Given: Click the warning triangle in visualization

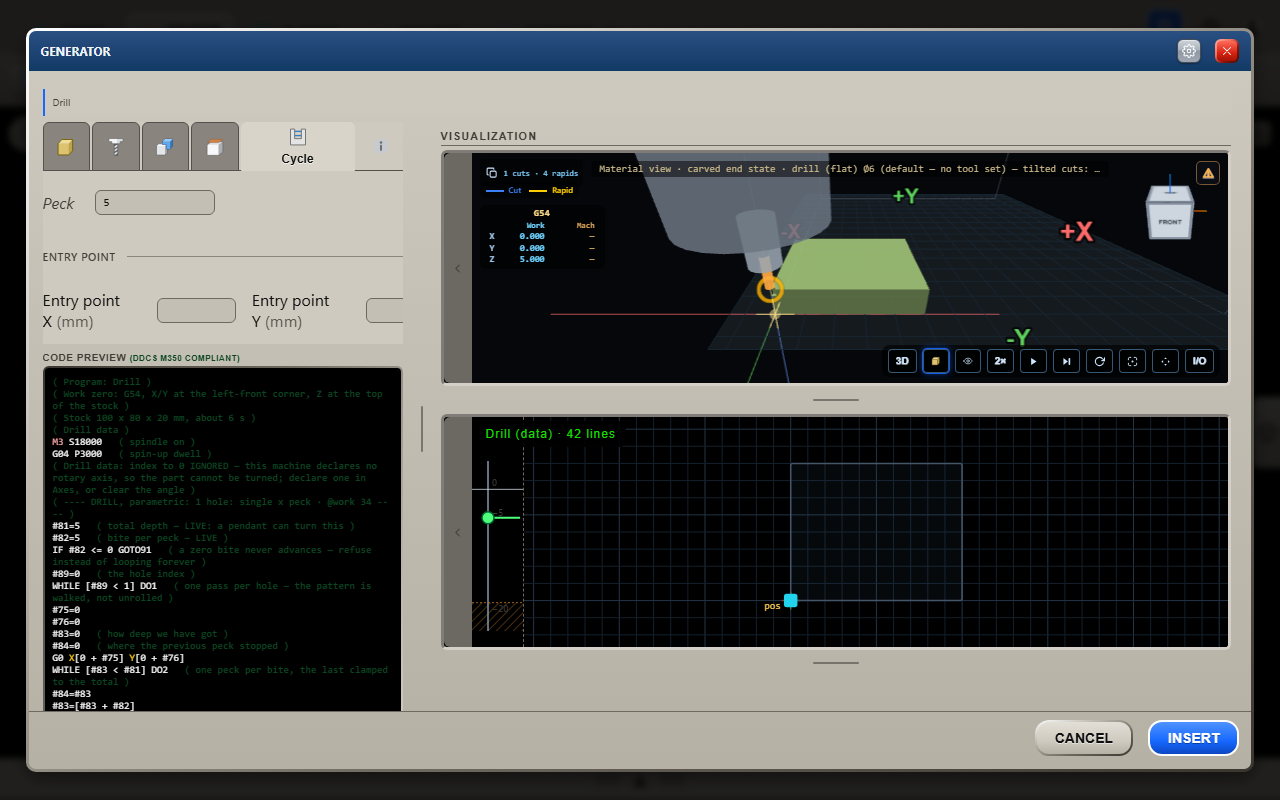Looking at the screenshot, I should [x=1208, y=173].
